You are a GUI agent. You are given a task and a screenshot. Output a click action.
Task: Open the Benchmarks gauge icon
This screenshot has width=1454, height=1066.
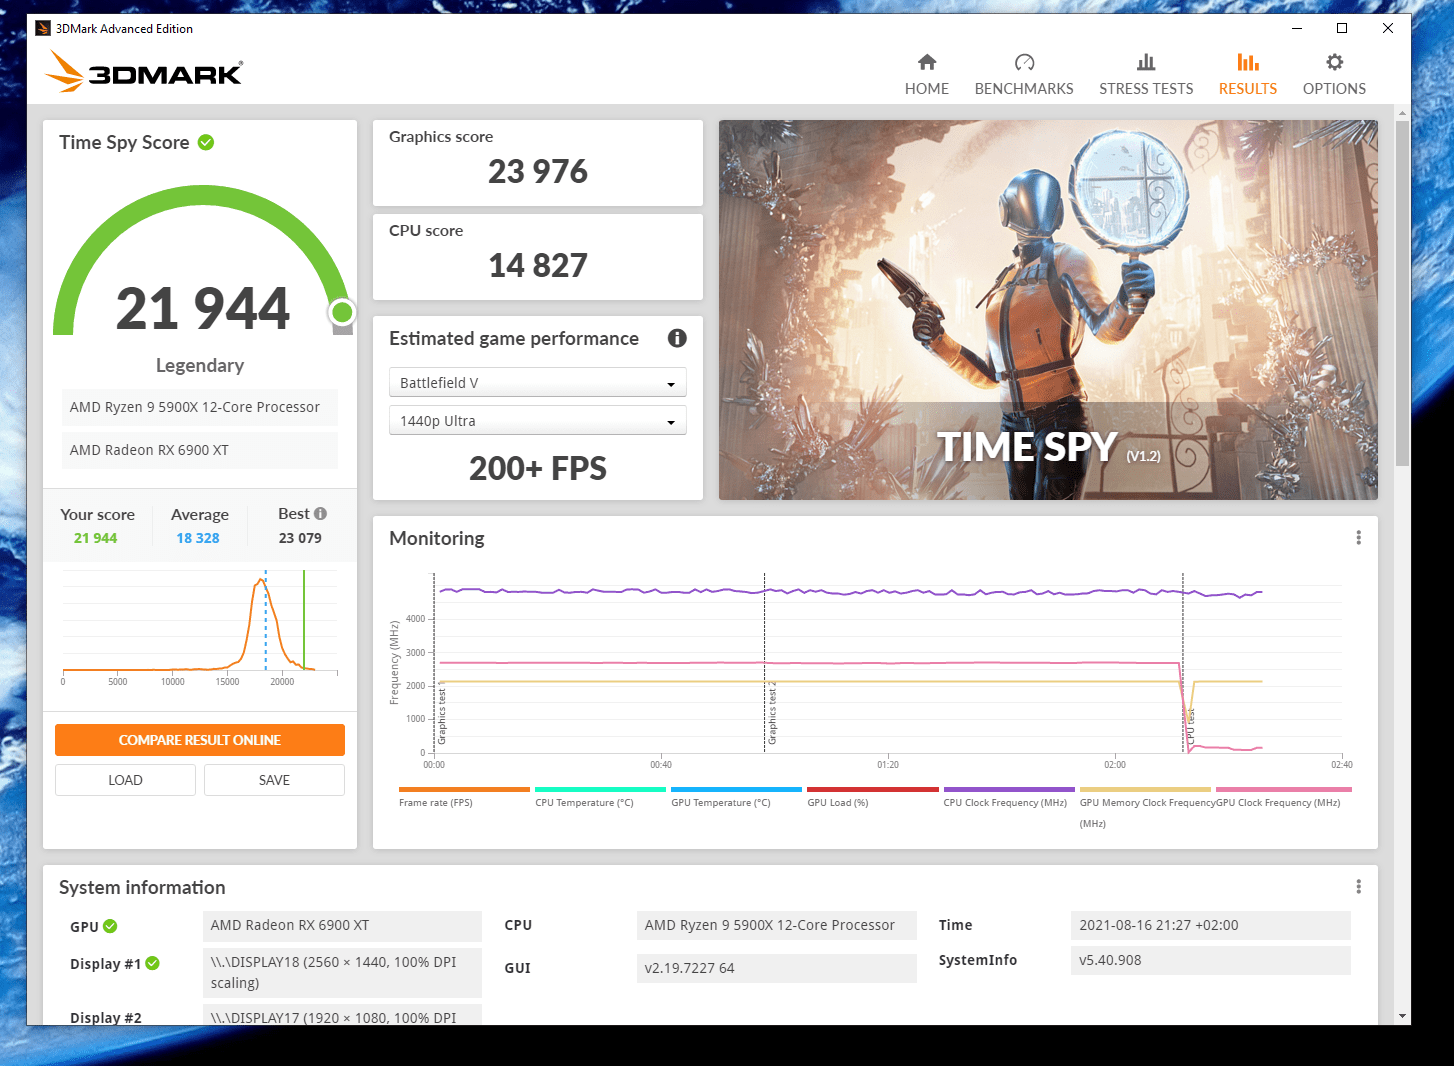1024,62
